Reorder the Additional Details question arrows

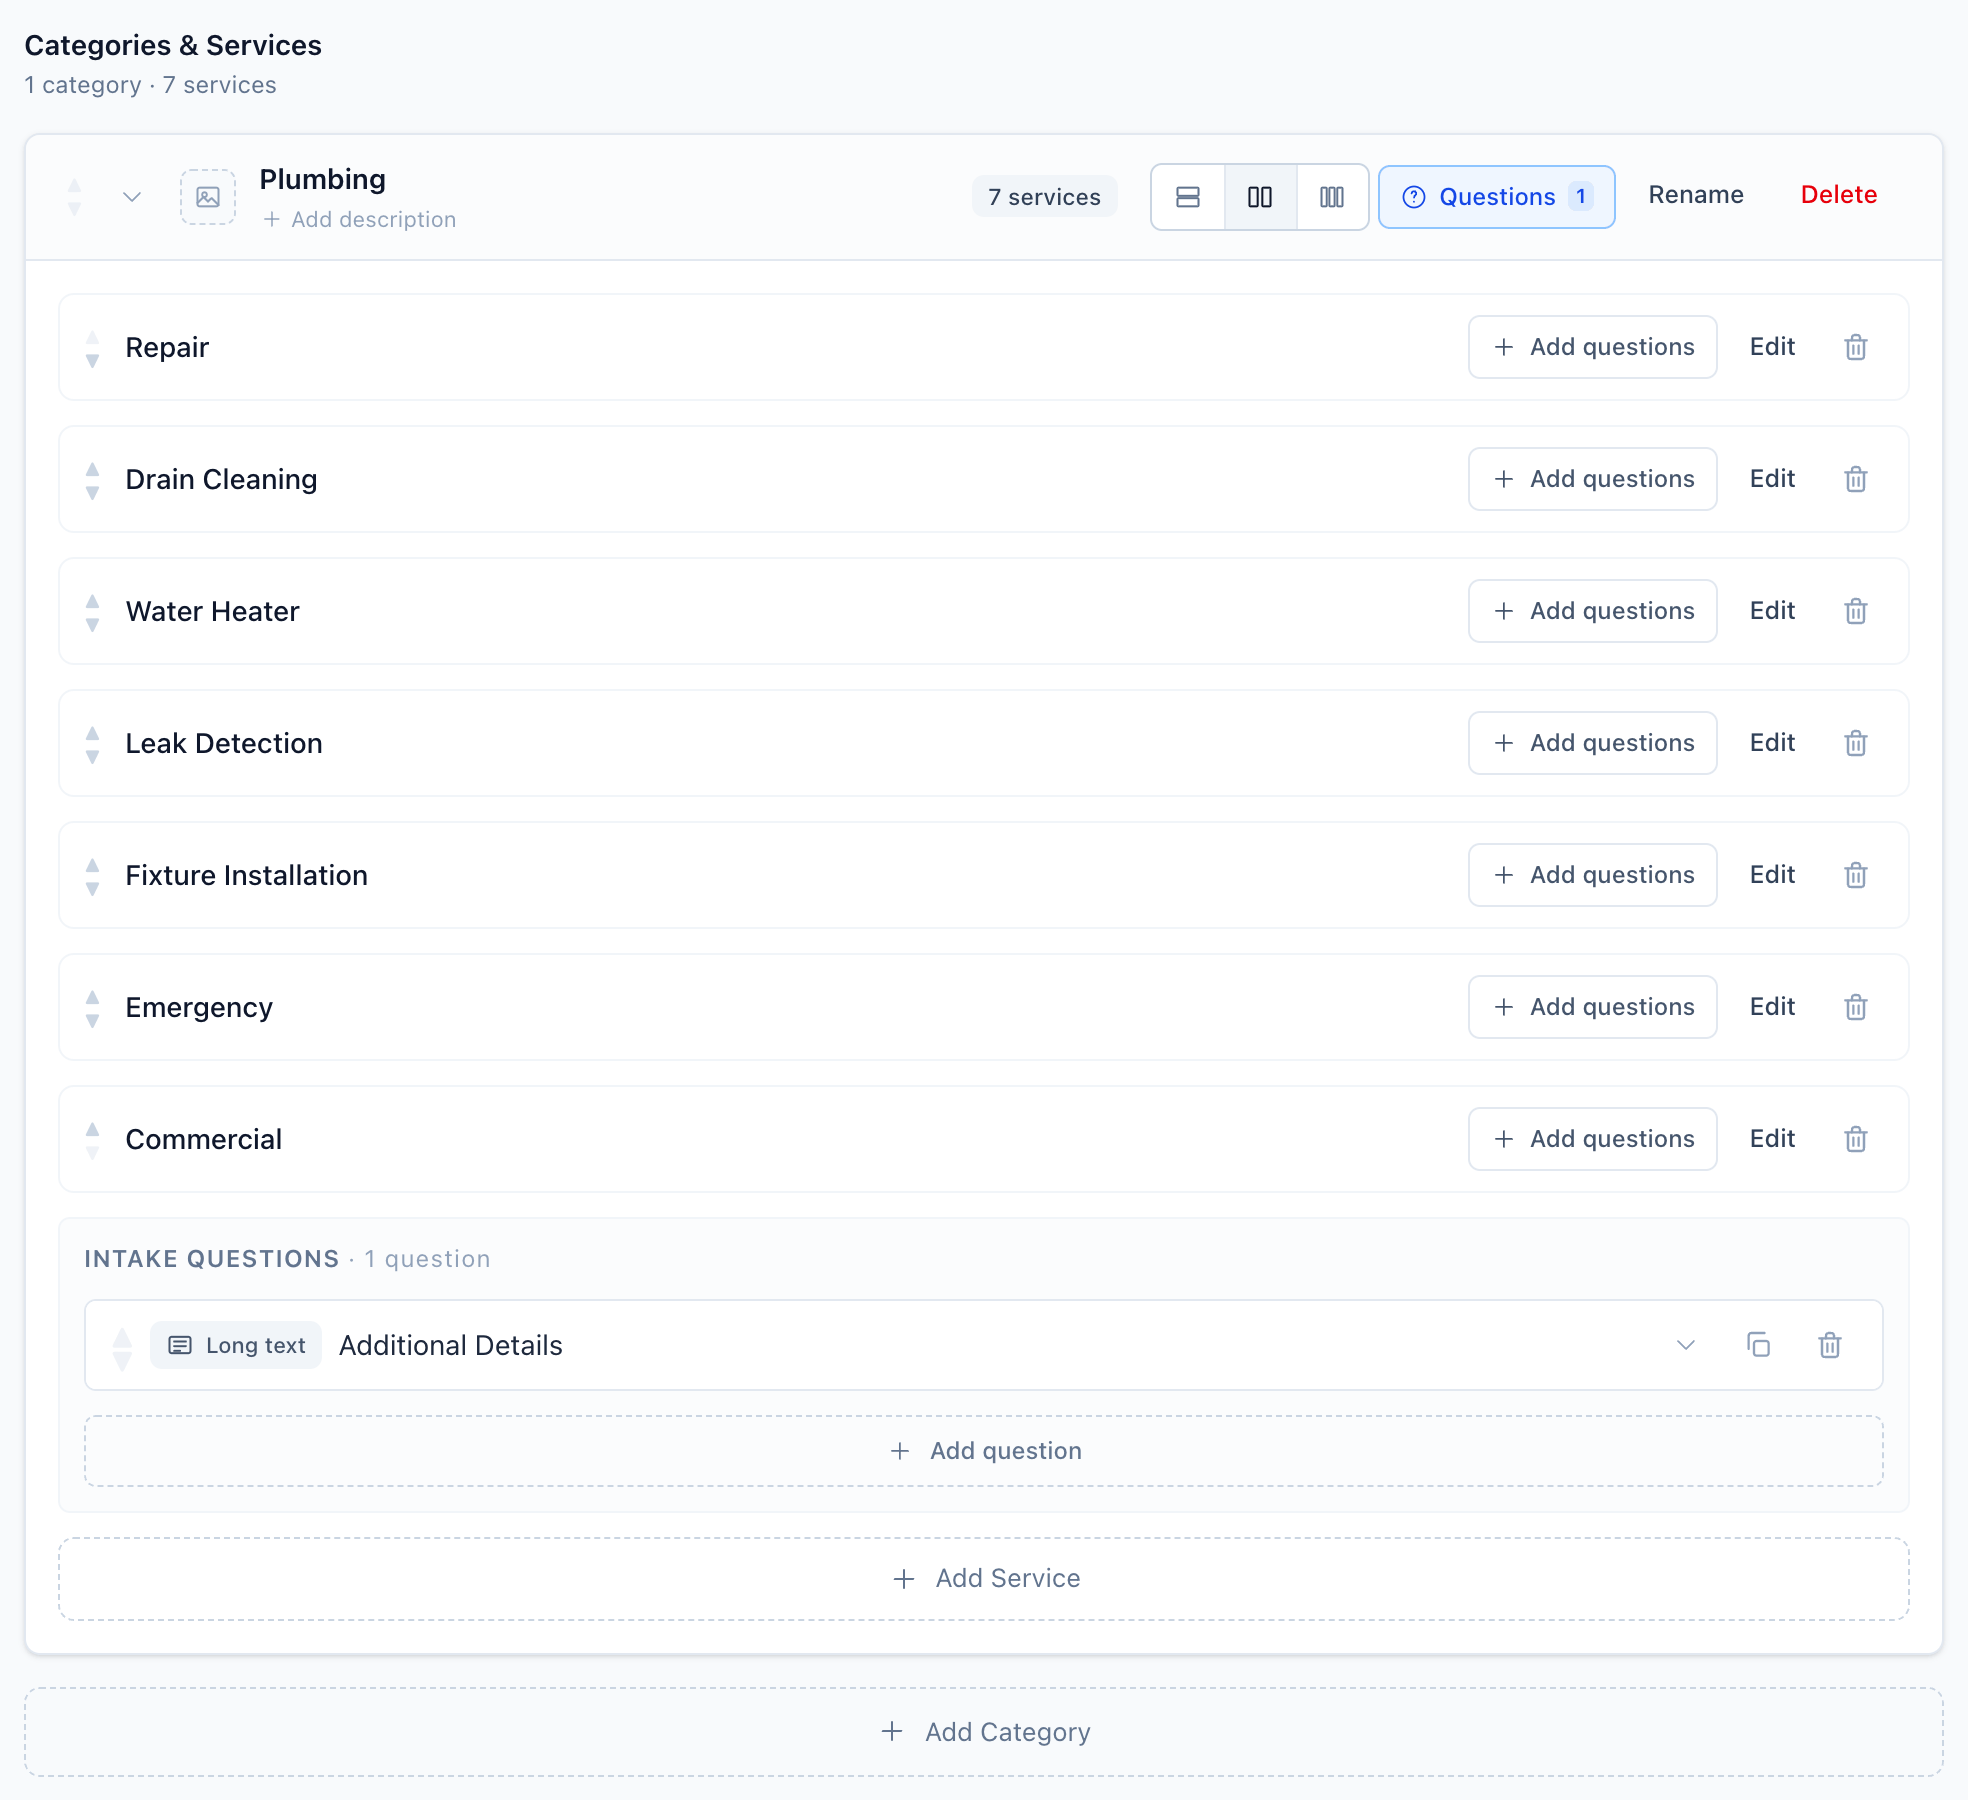122,1348
